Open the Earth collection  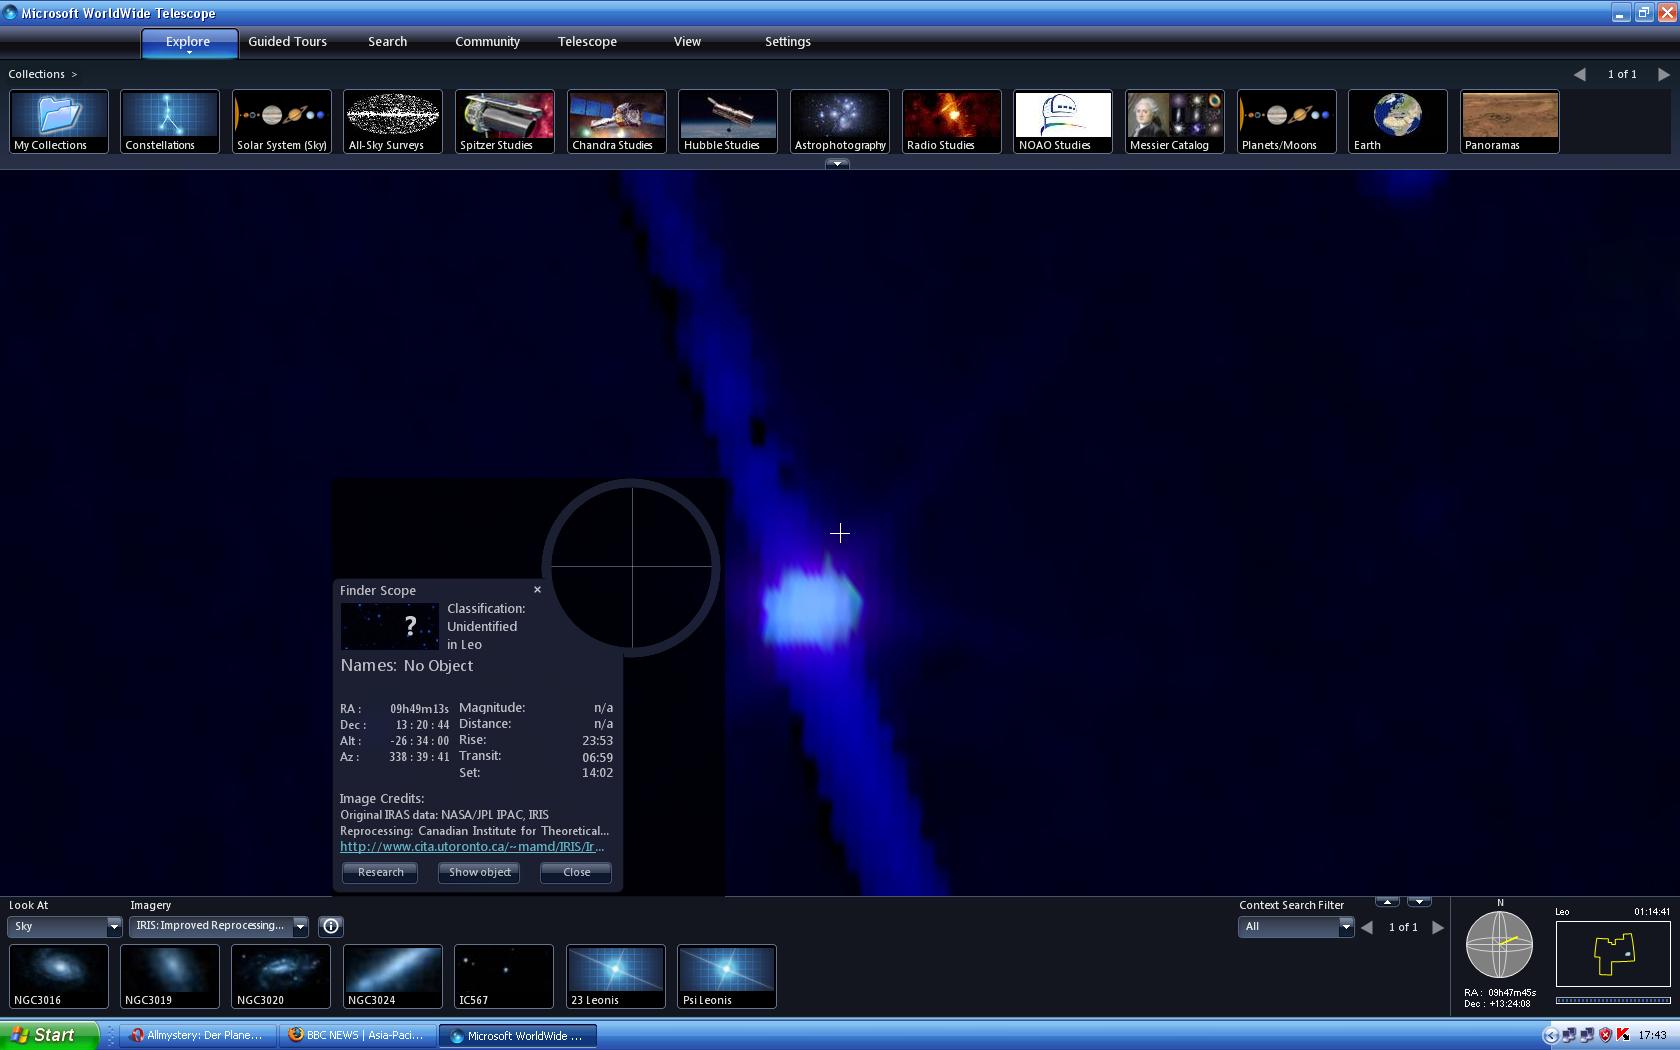[x=1398, y=121]
